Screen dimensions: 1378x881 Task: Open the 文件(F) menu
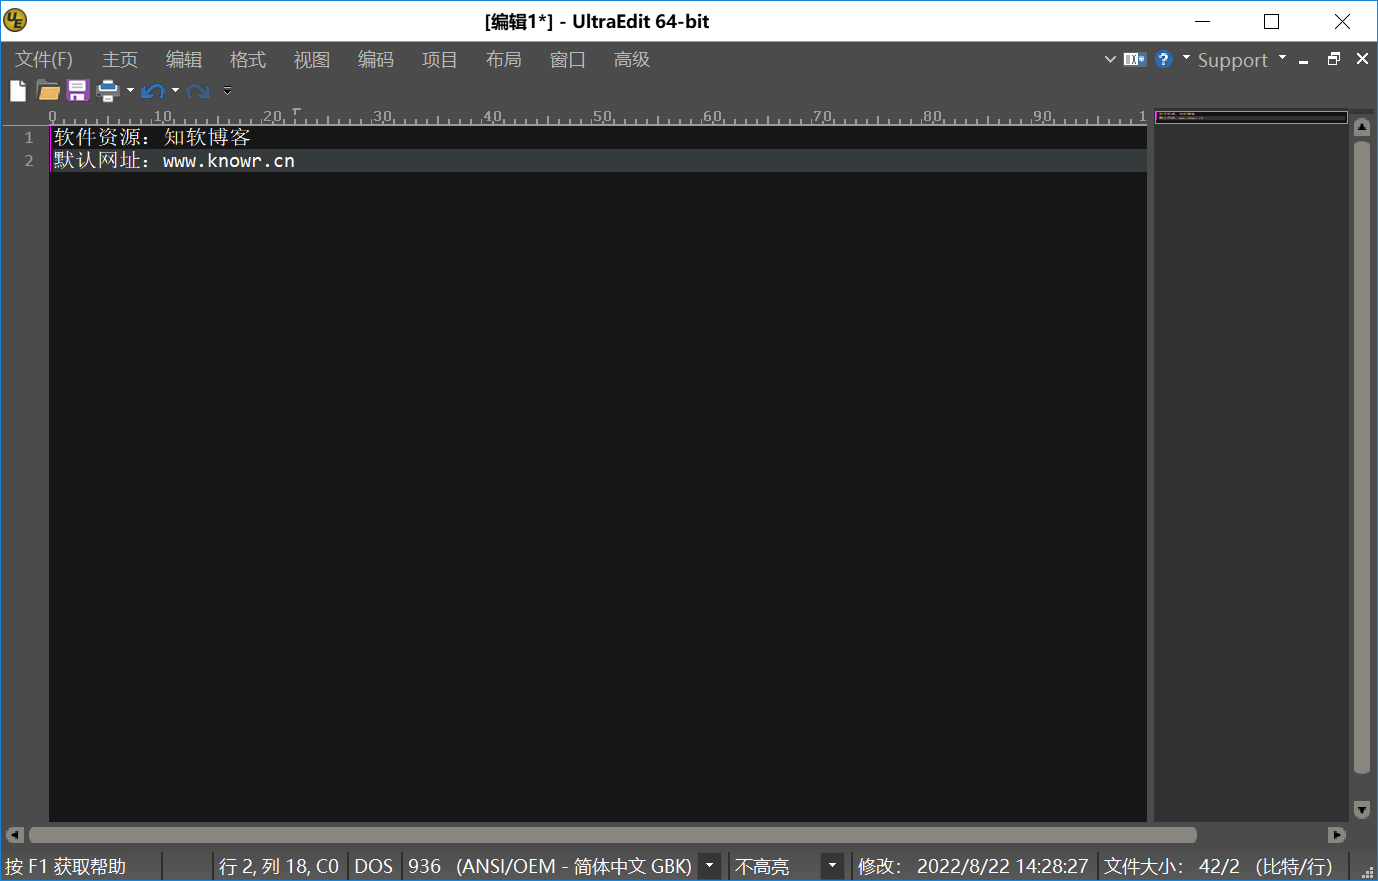[x=44, y=60]
